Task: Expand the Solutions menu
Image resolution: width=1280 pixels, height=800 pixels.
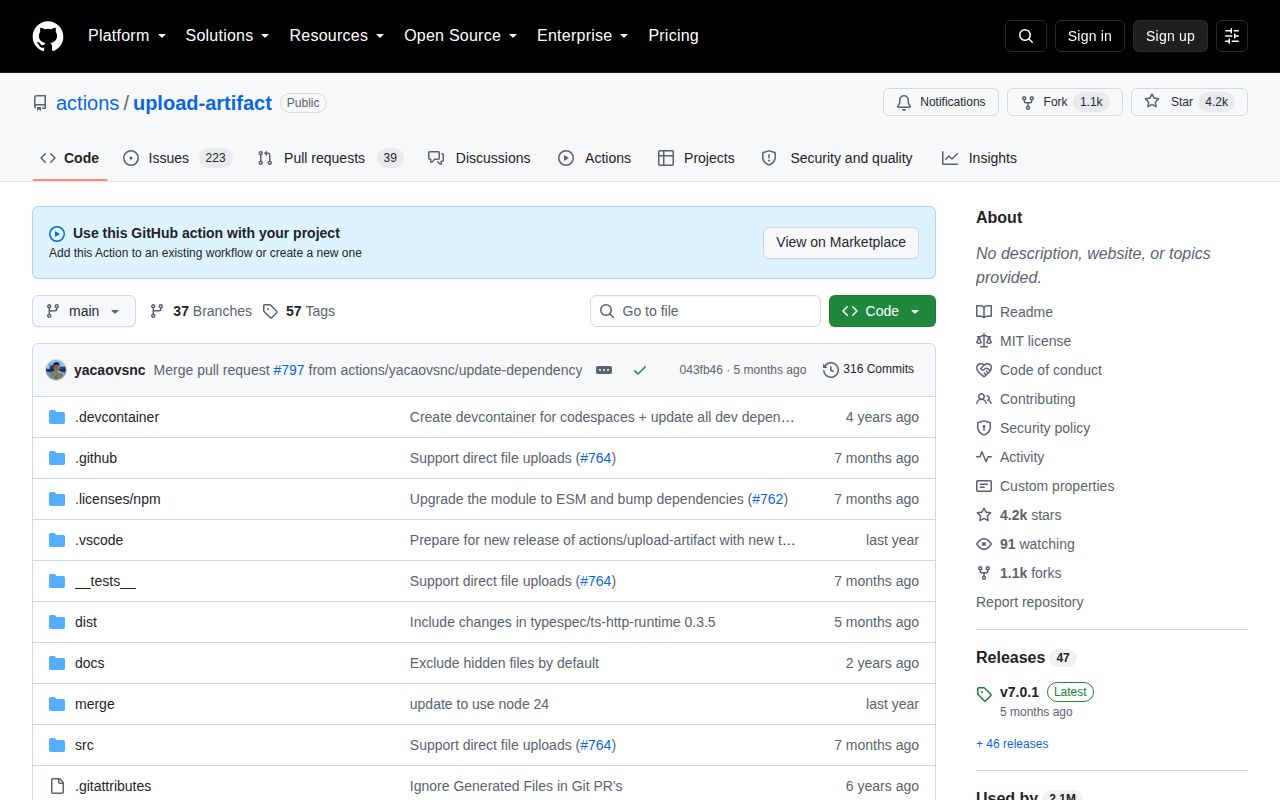Action: [227, 36]
